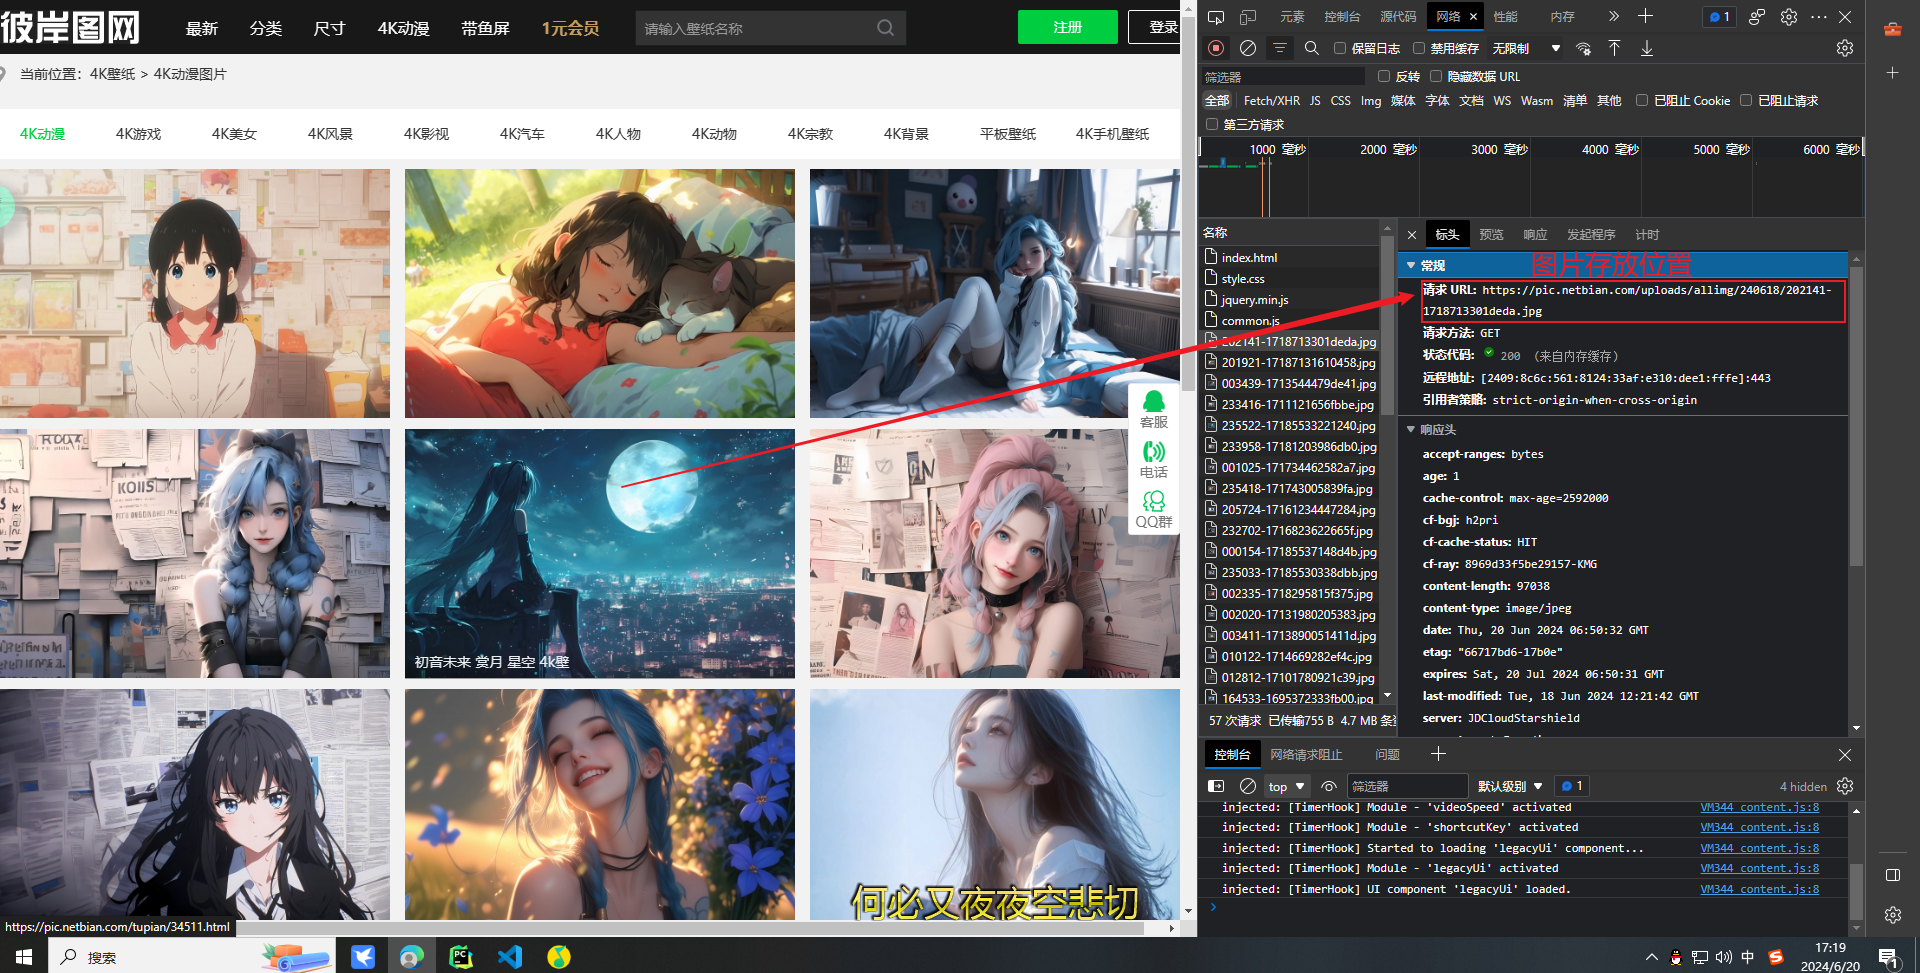Check the 隐藏数据 URL option
Viewport: 1920px width, 973px height.
click(1436, 76)
